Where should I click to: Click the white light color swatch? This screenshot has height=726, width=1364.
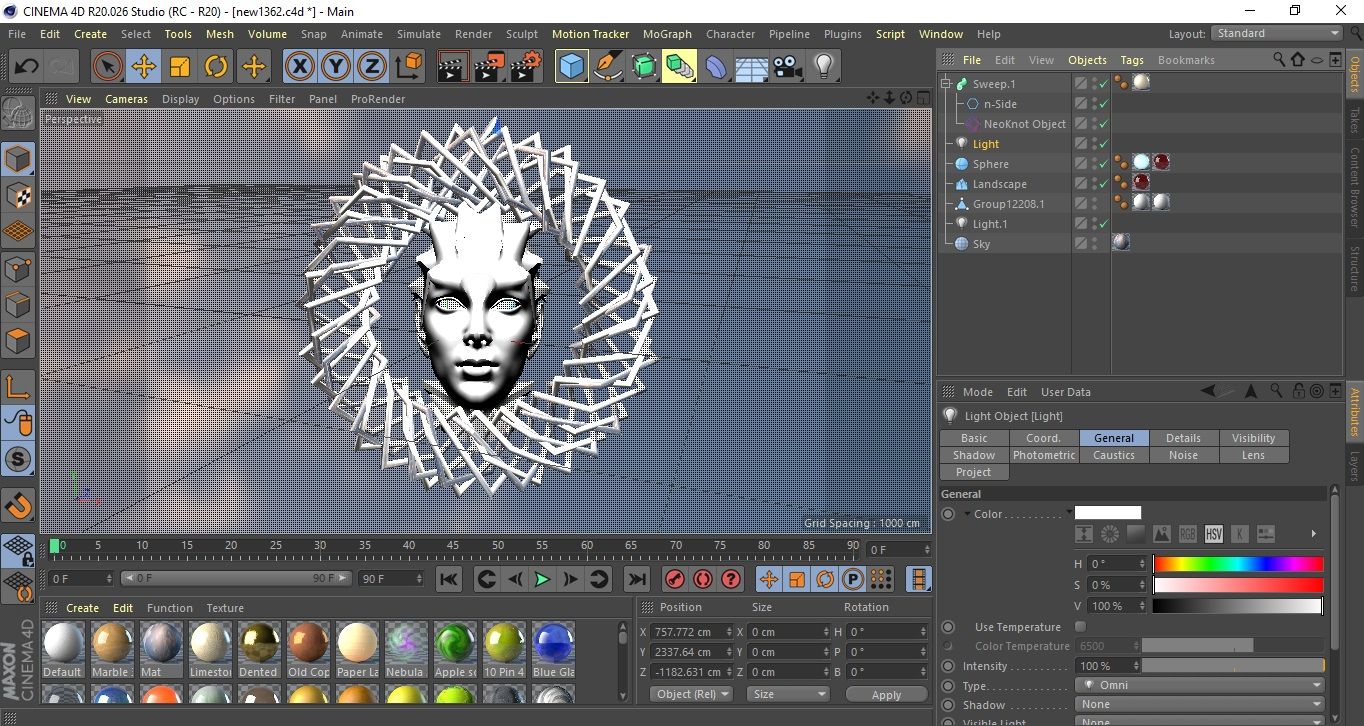coord(1108,513)
